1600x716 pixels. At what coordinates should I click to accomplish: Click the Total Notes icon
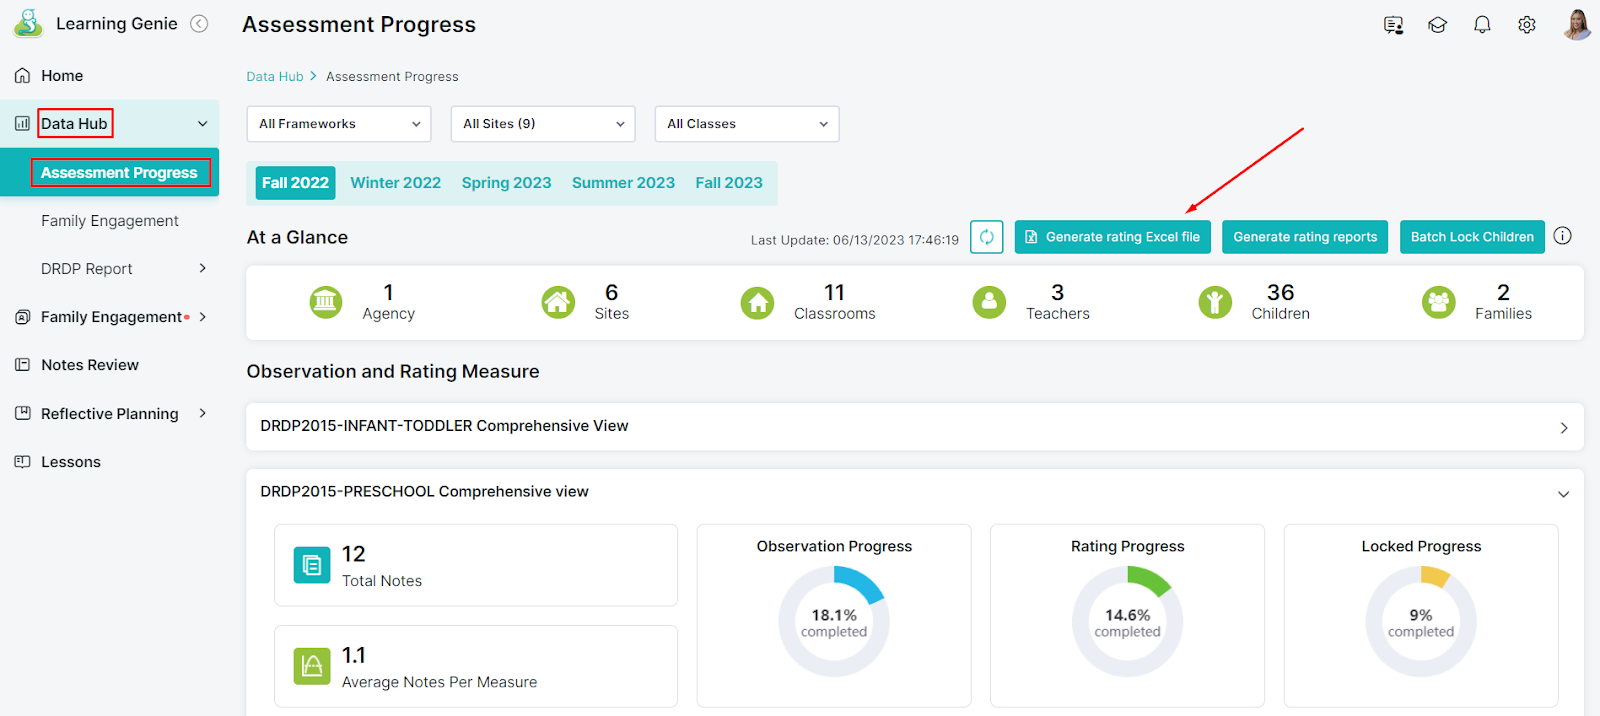pos(312,565)
